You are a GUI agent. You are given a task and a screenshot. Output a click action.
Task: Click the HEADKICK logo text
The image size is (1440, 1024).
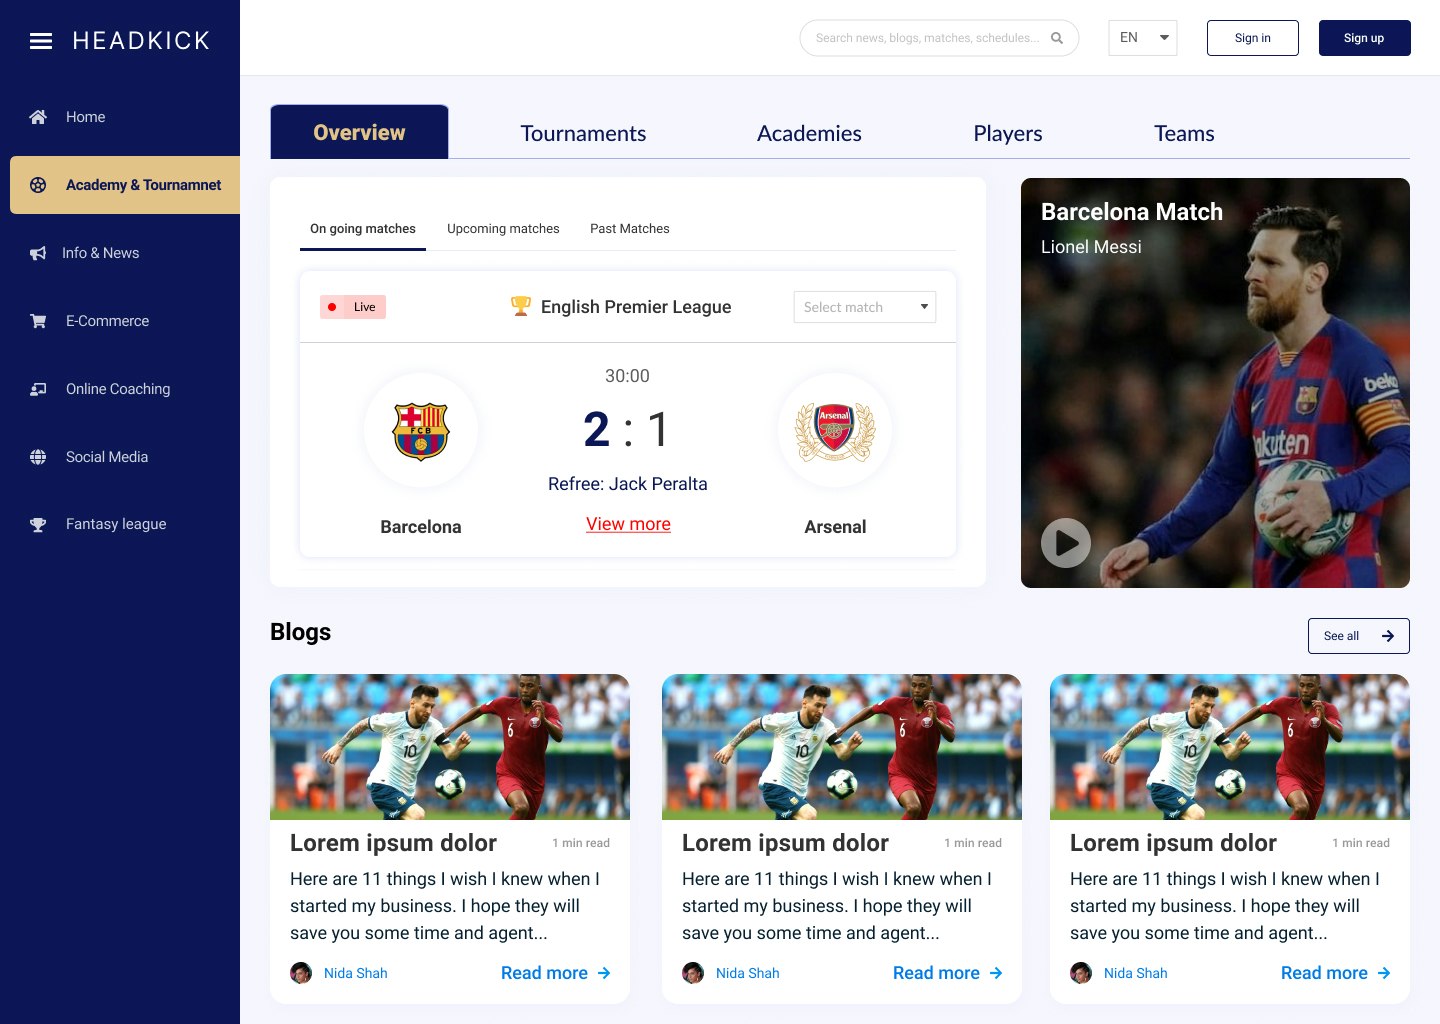[141, 41]
